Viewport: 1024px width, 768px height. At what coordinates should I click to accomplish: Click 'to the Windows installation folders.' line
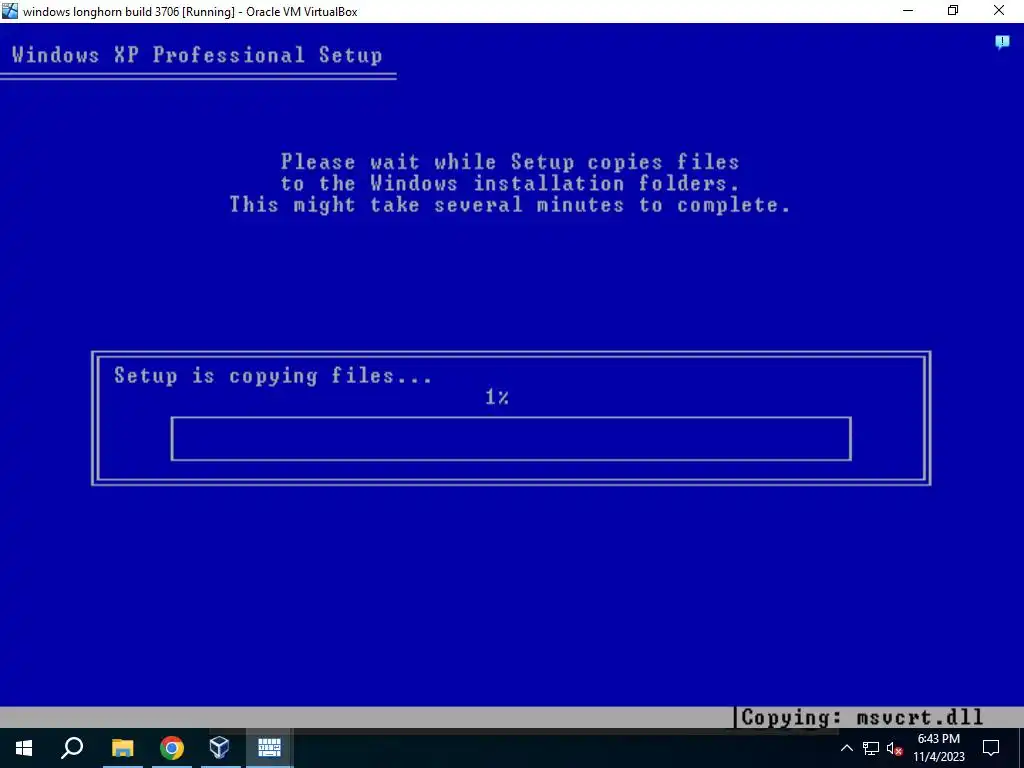[x=510, y=184]
